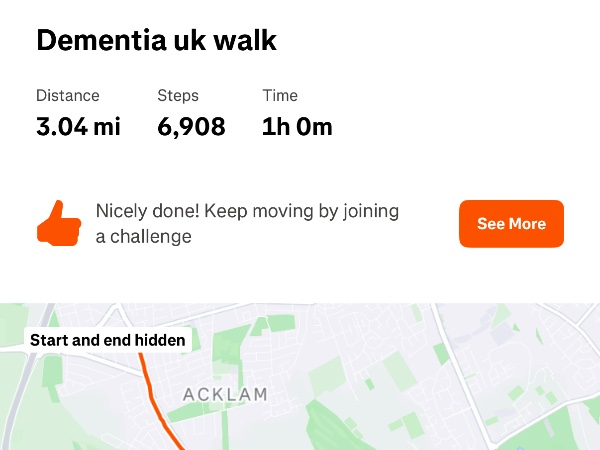Image resolution: width=600 pixels, height=450 pixels.
Task: Click the Steps label
Action: [x=178, y=96]
